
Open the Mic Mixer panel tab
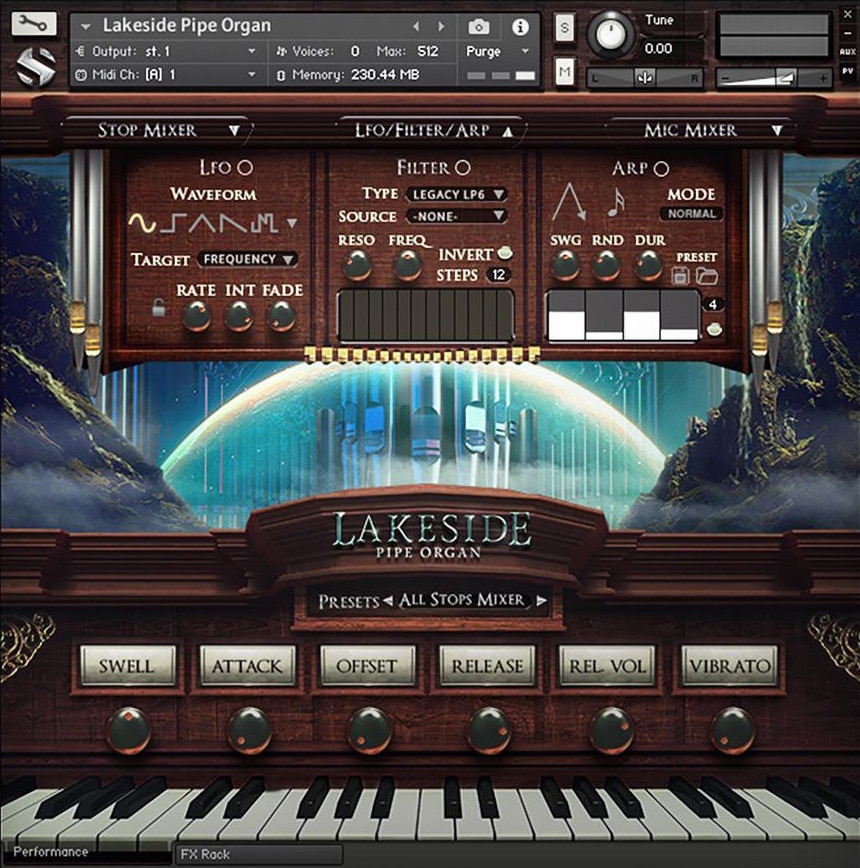(x=702, y=130)
